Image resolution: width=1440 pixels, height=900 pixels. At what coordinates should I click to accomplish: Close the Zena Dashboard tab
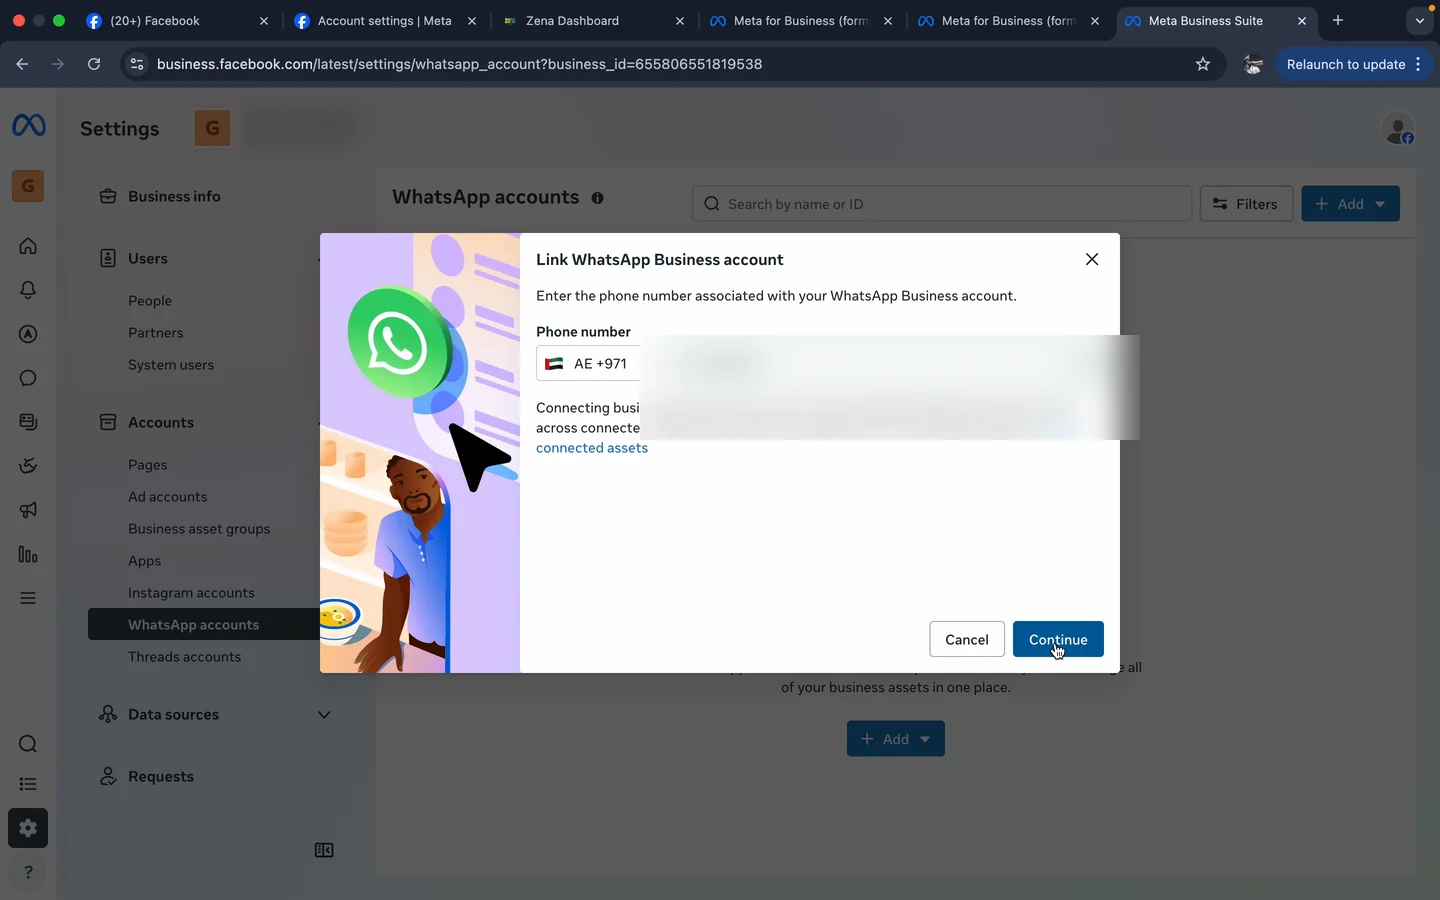click(680, 20)
